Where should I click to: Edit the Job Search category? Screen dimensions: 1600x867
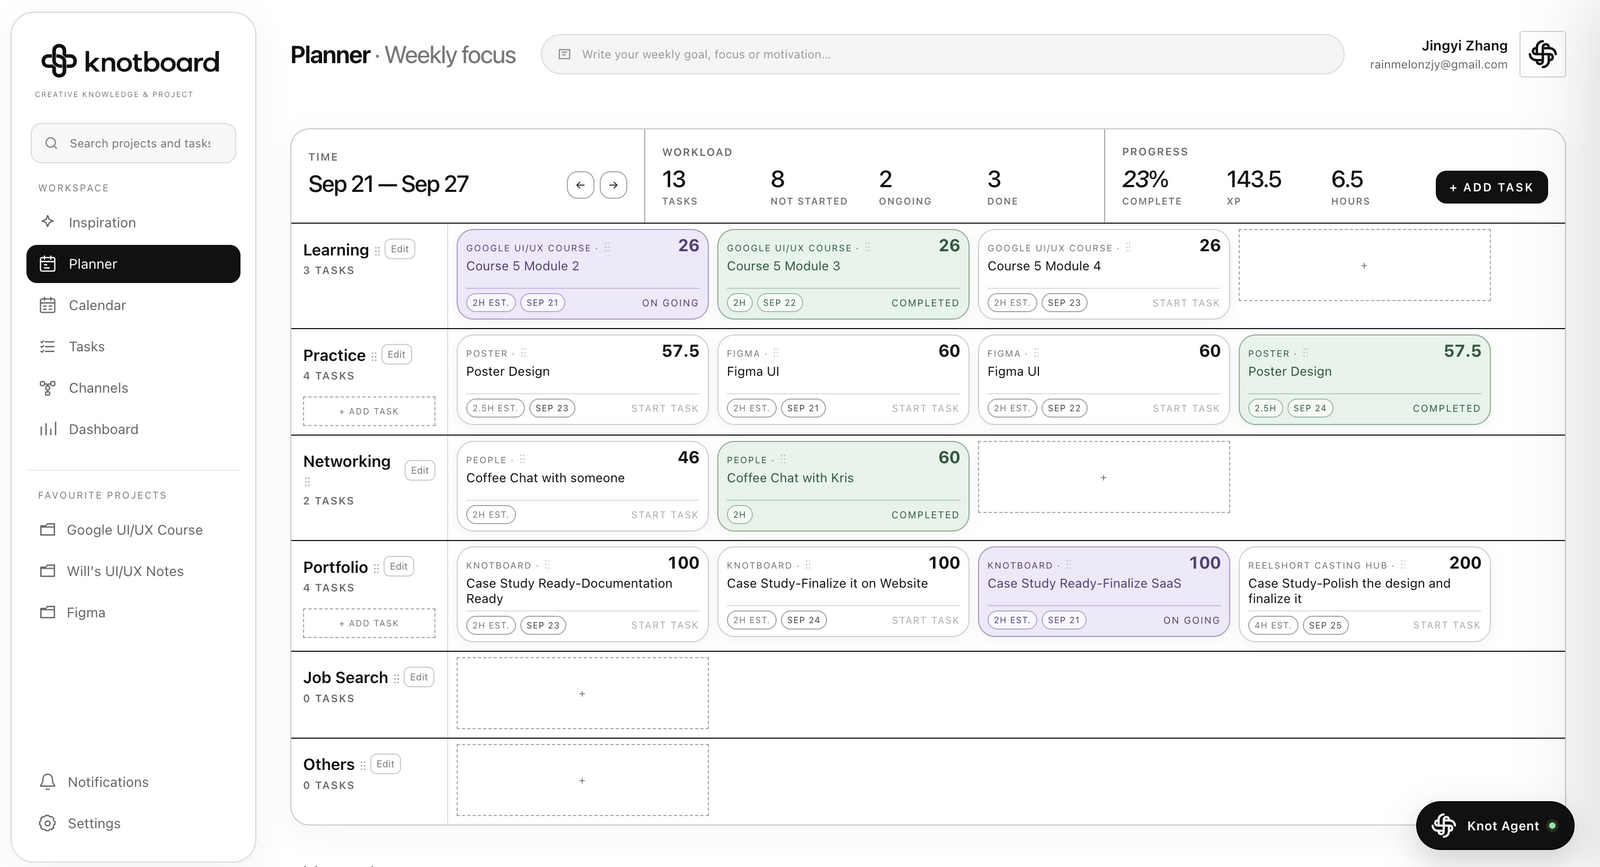[419, 677]
